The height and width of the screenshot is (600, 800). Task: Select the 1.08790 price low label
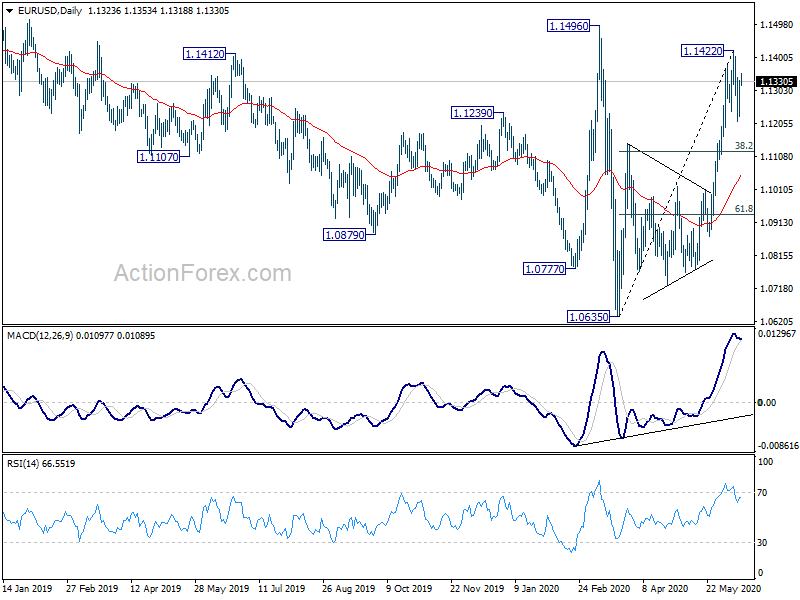344,235
